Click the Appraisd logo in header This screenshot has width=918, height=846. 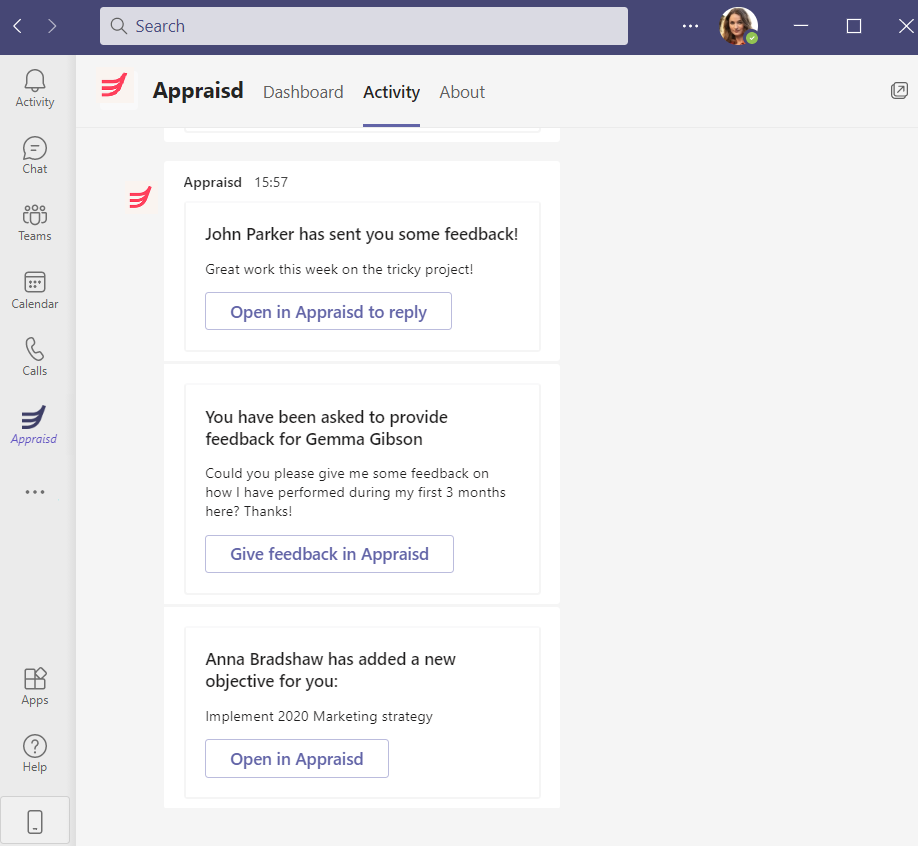(x=118, y=89)
